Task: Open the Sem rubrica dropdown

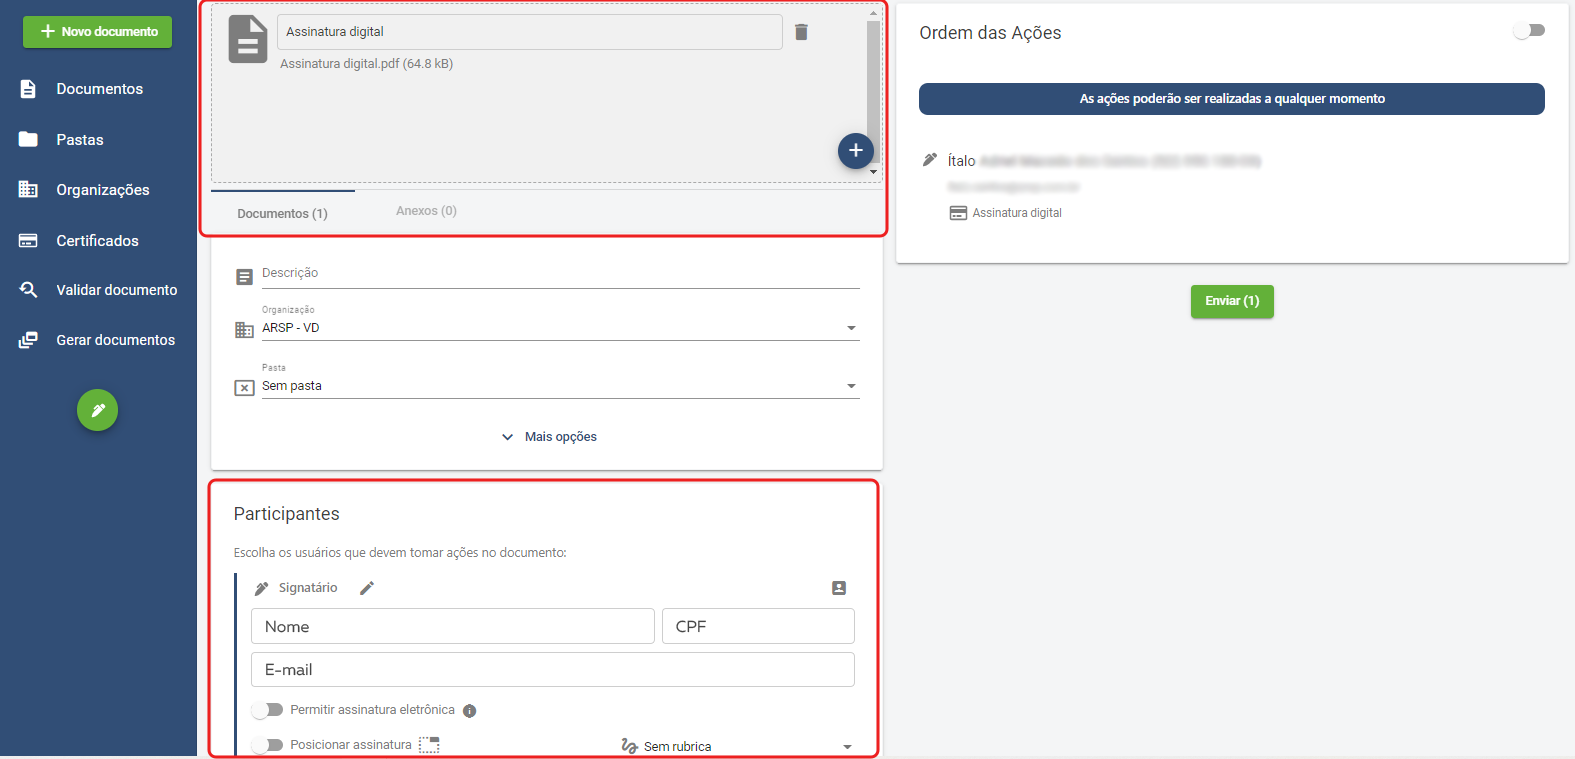Action: click(737, 747)
